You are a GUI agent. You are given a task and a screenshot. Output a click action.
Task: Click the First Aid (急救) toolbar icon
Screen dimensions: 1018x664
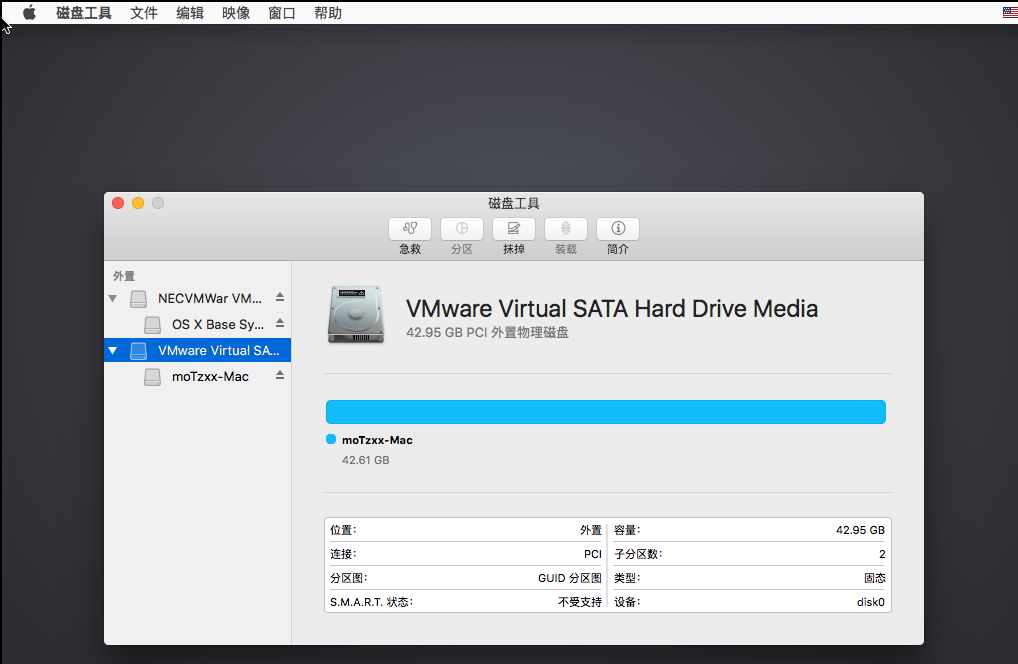410,228
